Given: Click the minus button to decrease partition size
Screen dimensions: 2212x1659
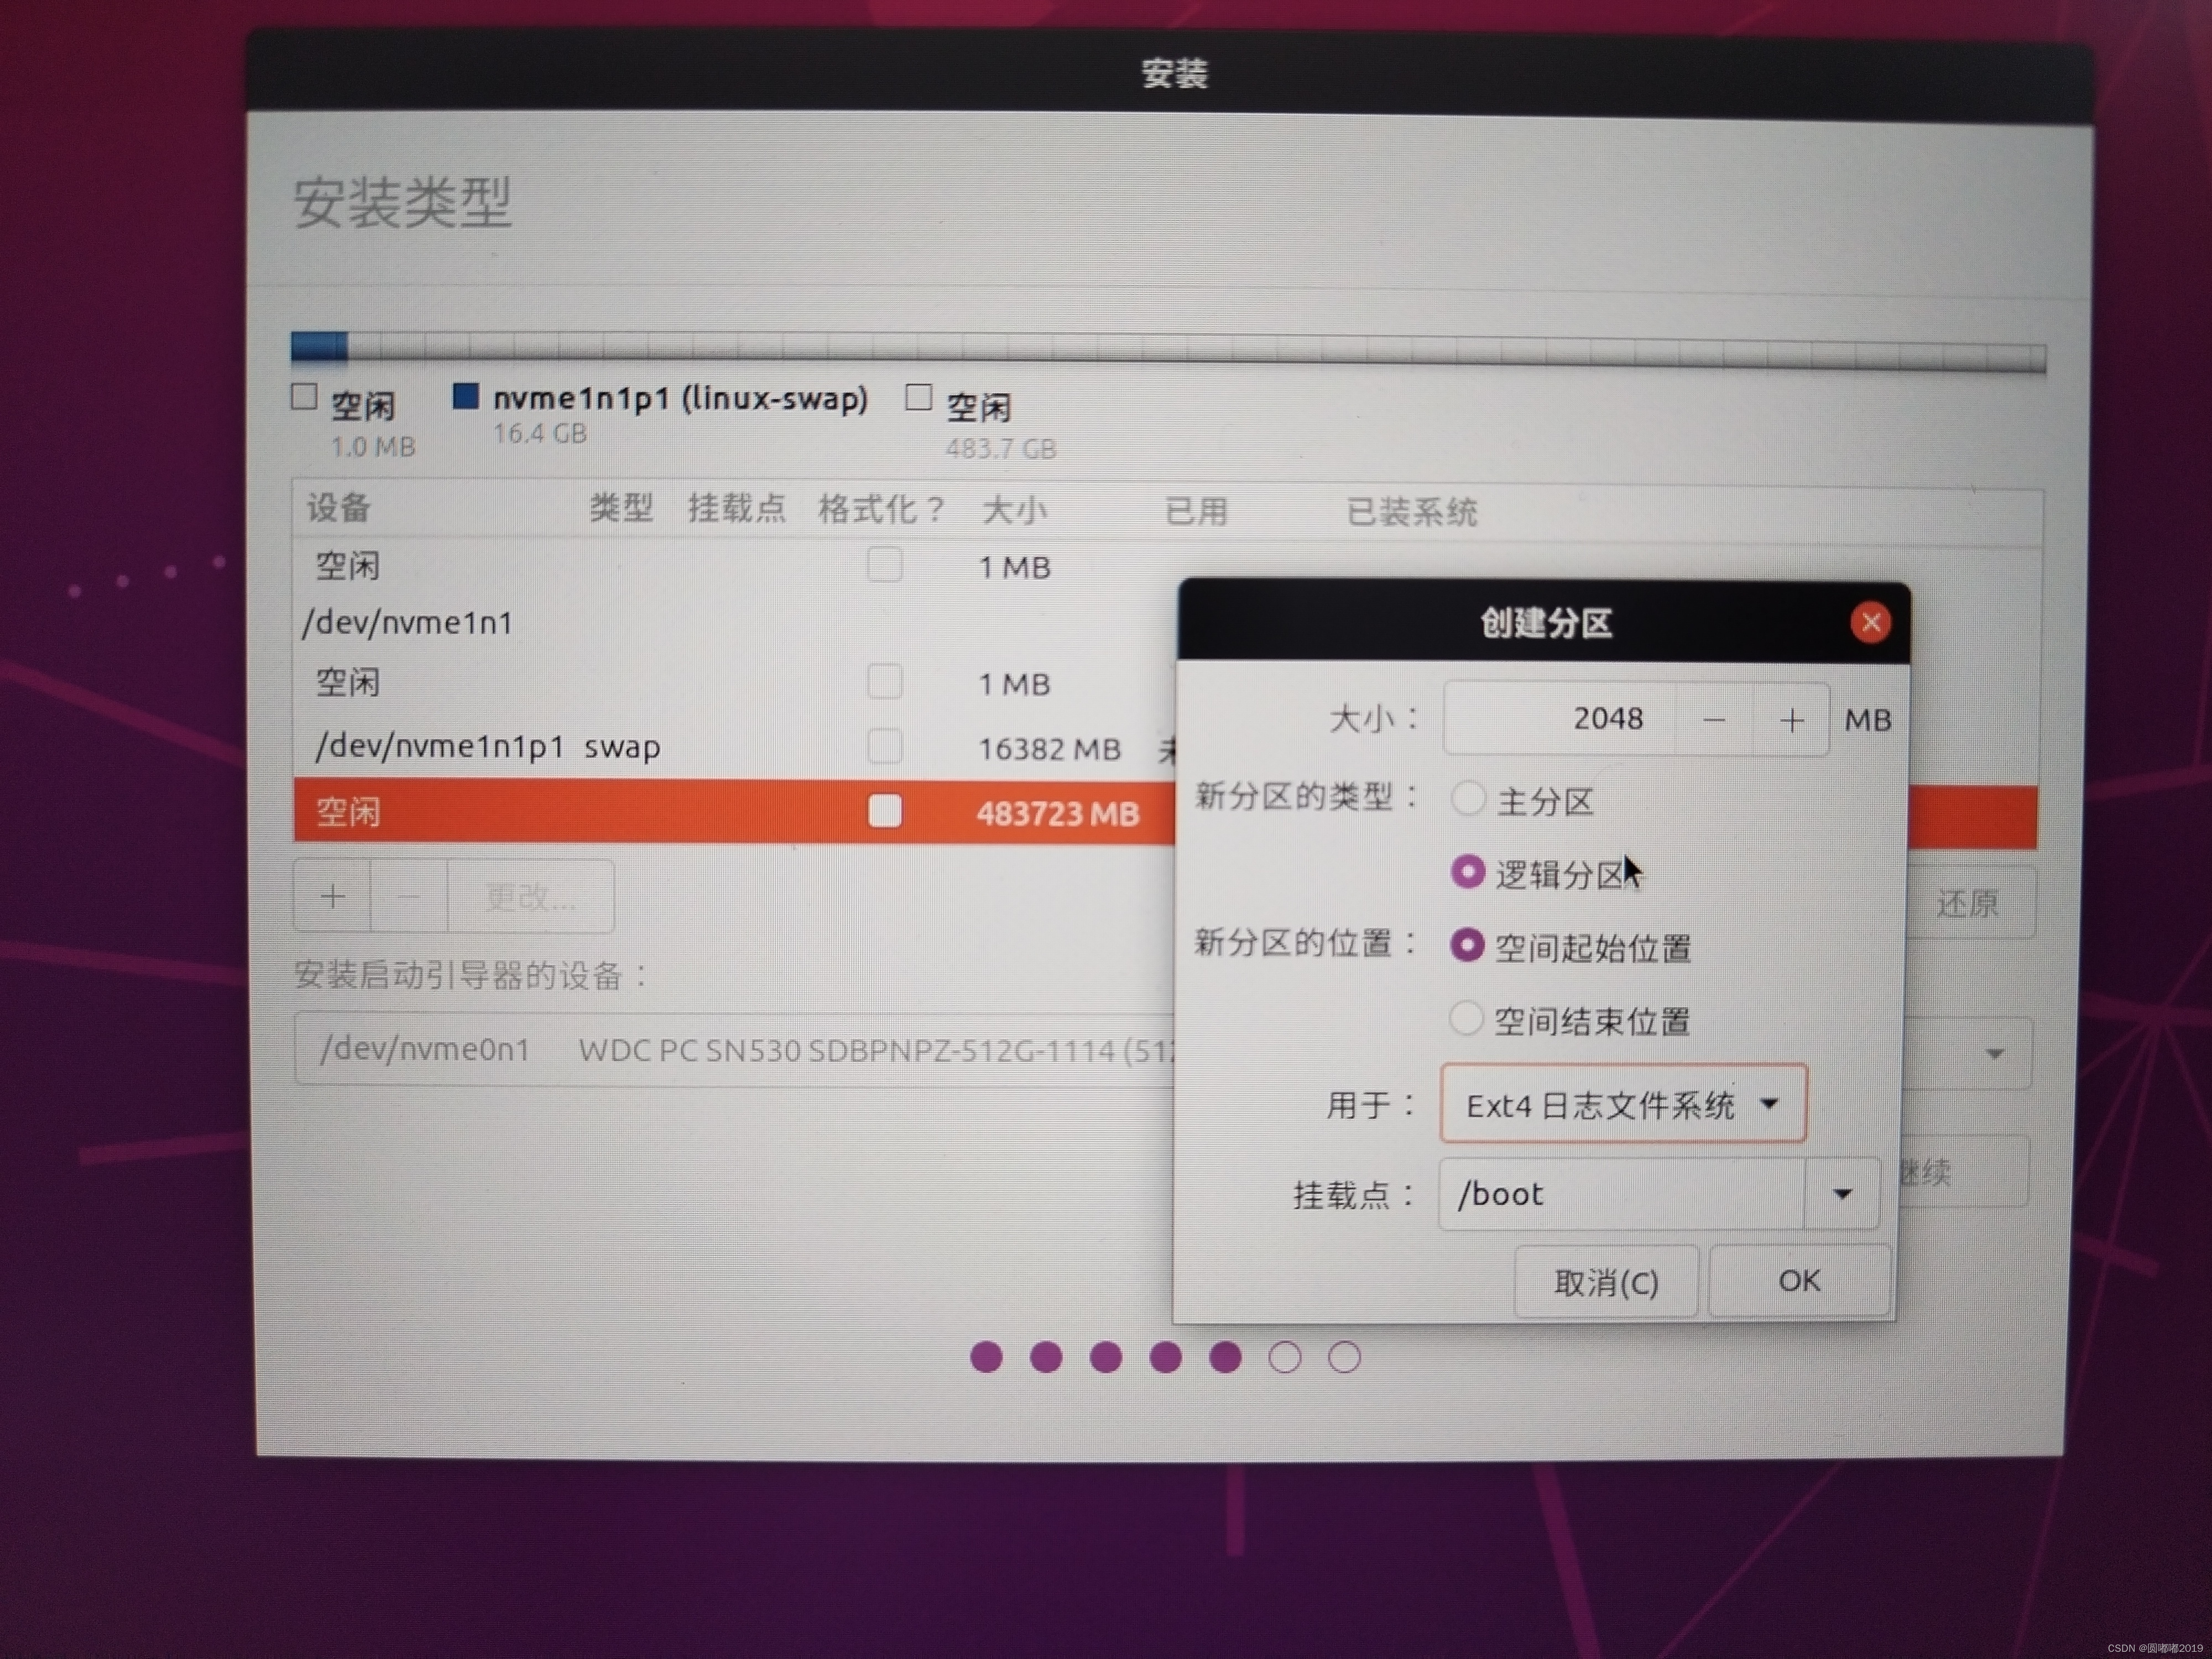Looking at the screenshot, I should tap(1713, 720).
